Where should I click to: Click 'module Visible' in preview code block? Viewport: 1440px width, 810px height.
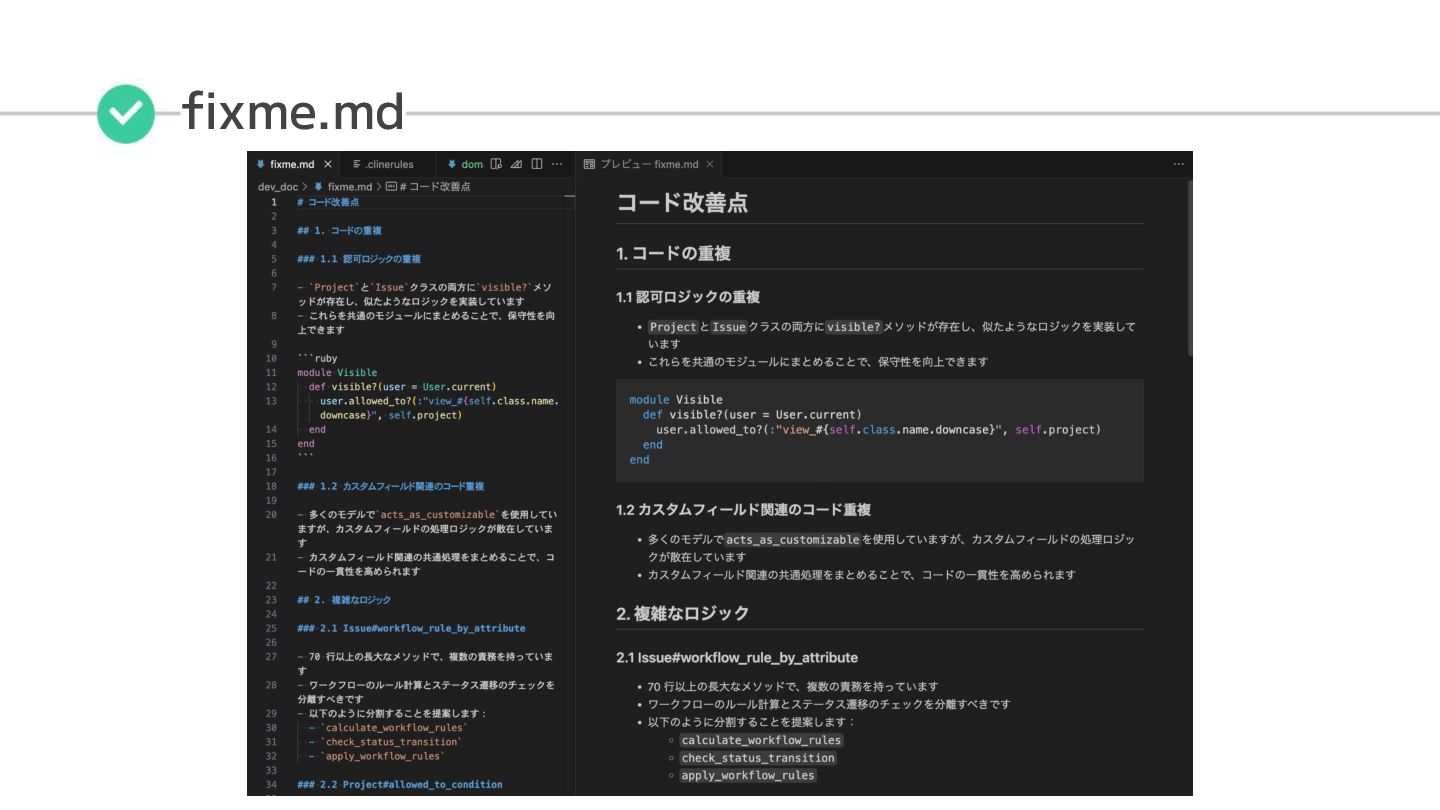tap(676, 399)
